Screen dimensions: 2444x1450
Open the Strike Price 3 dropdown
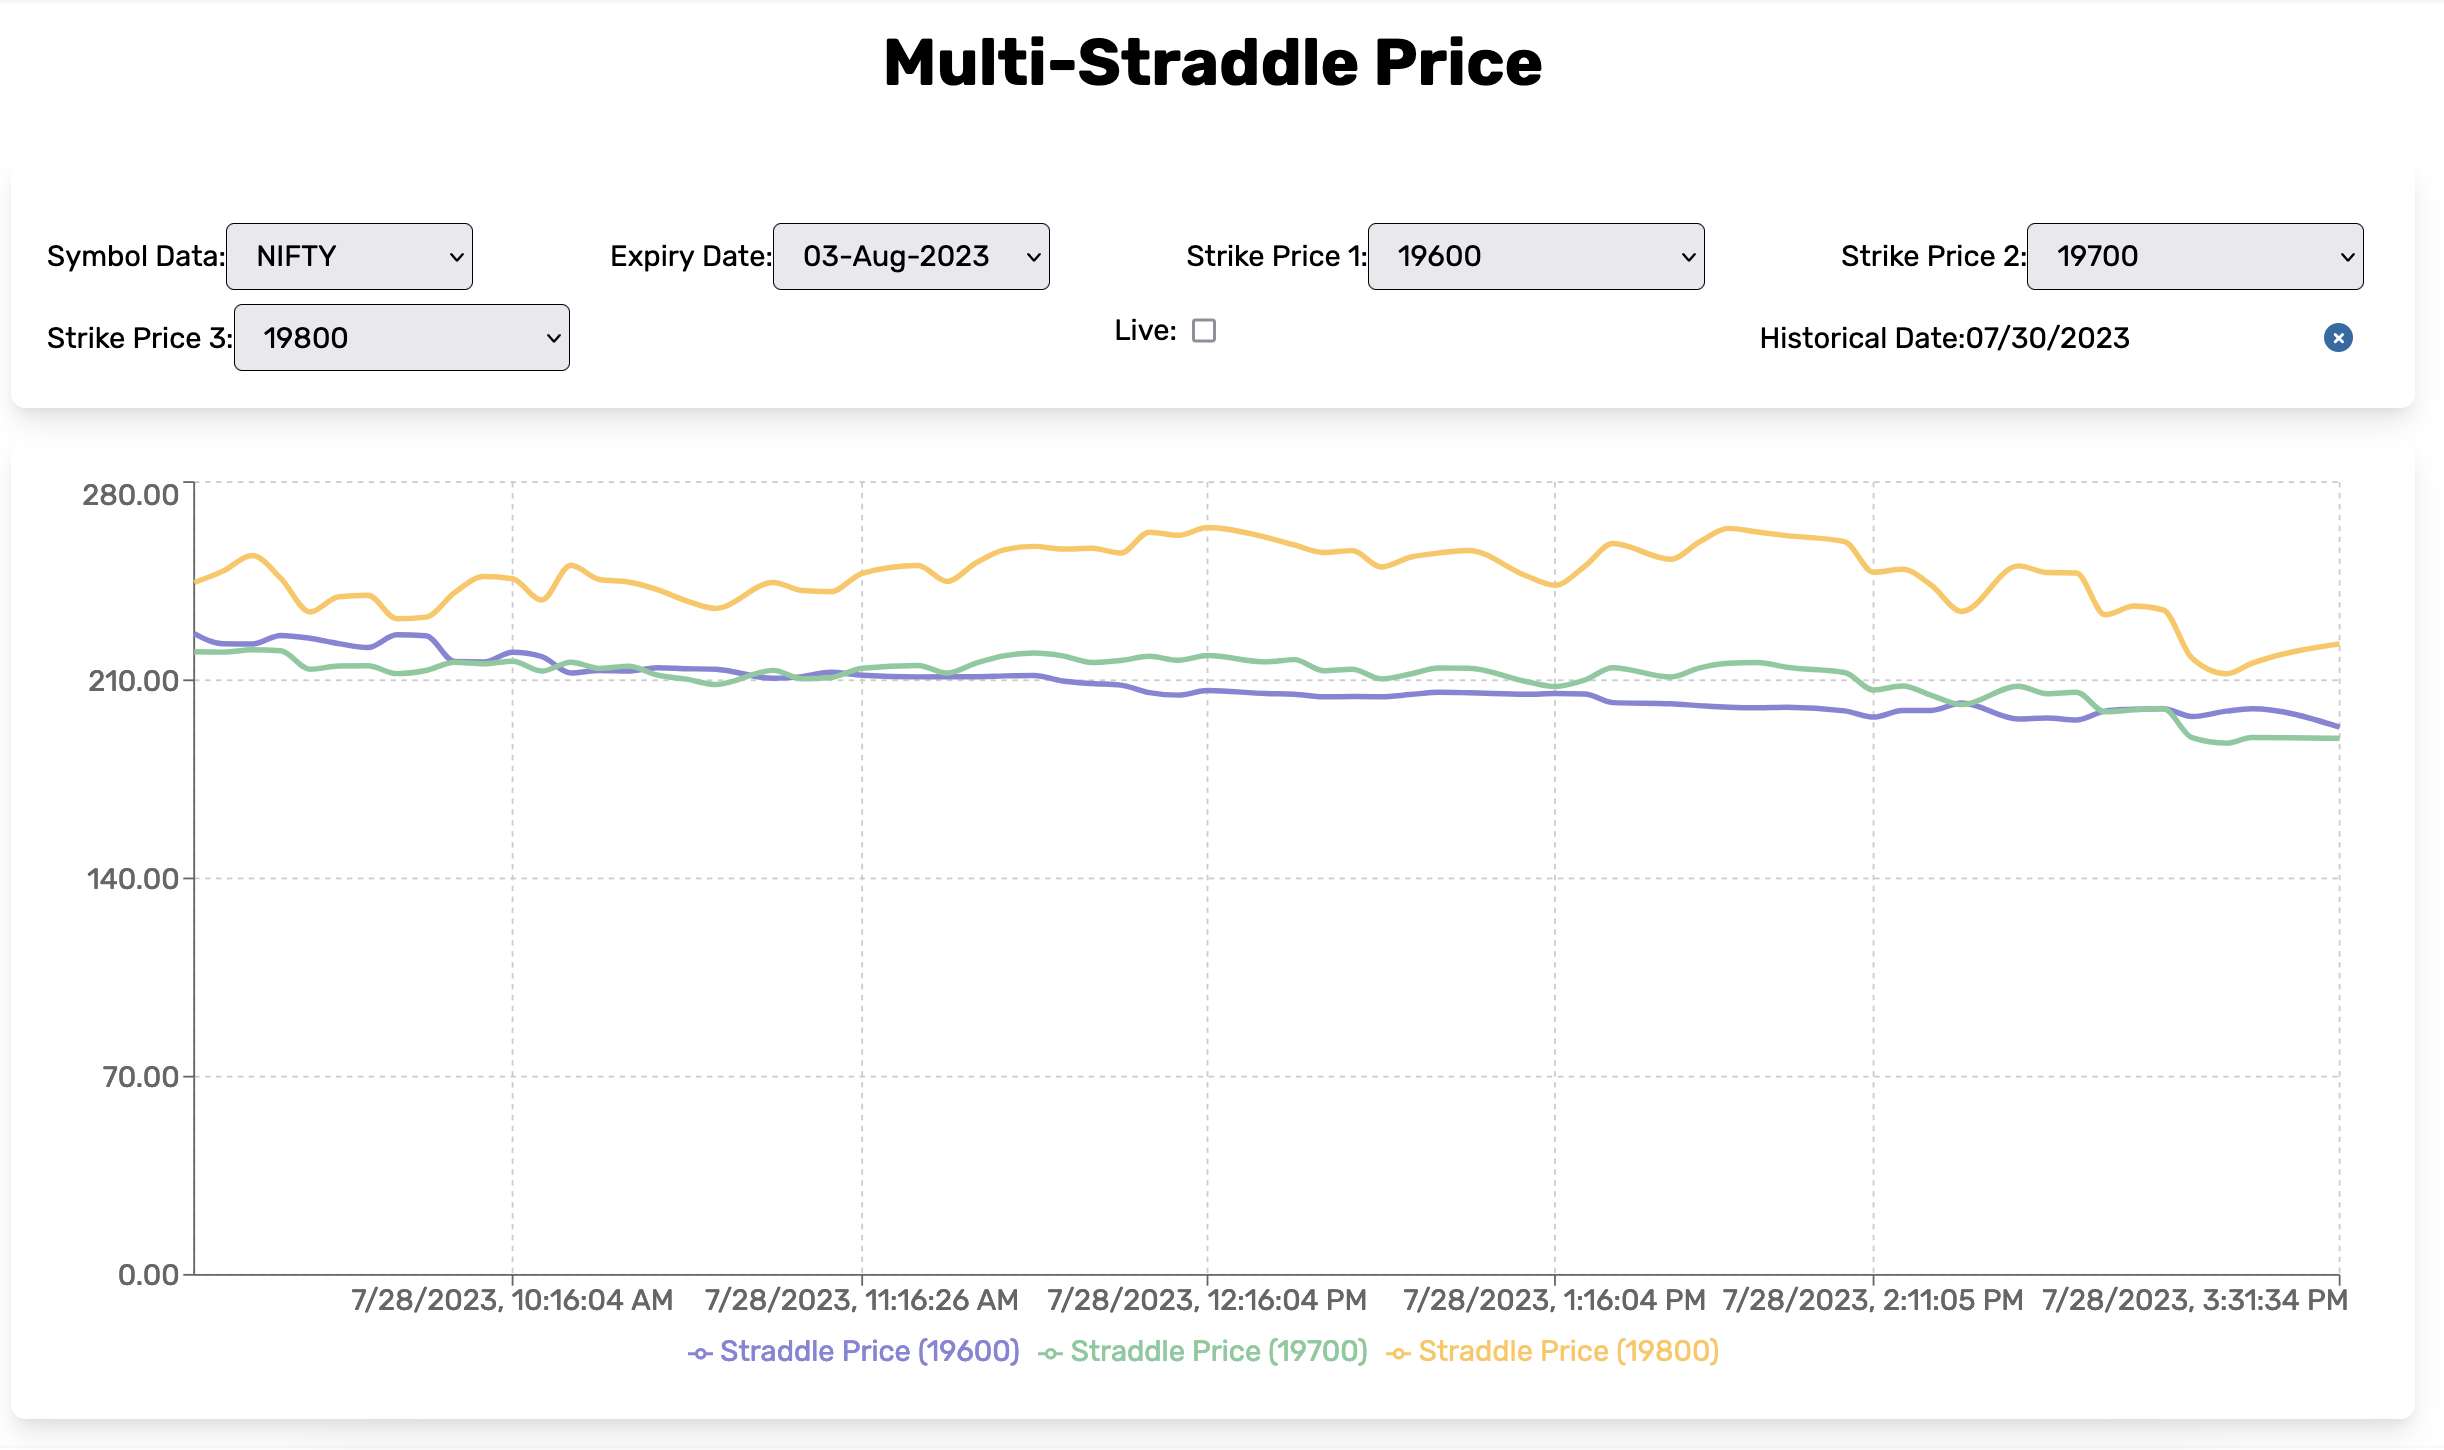(x=401, y=338)
